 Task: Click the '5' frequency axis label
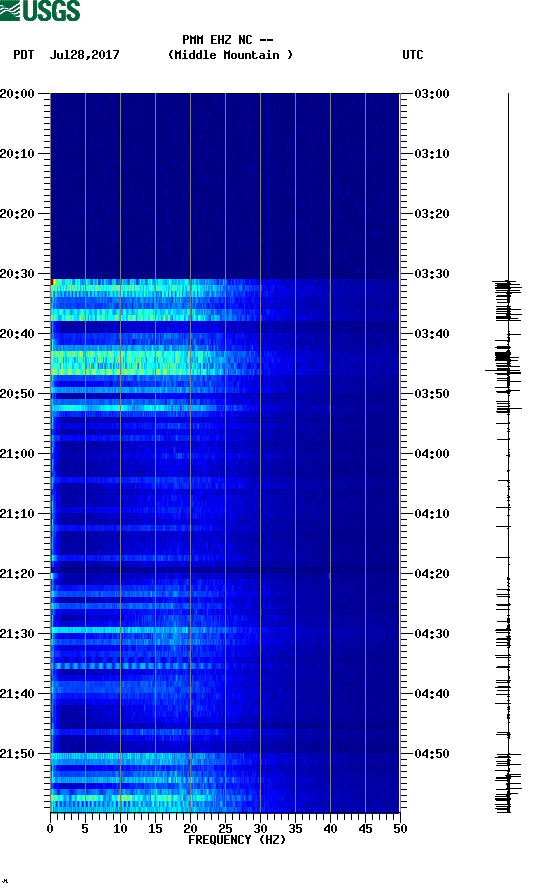[85, 829]
